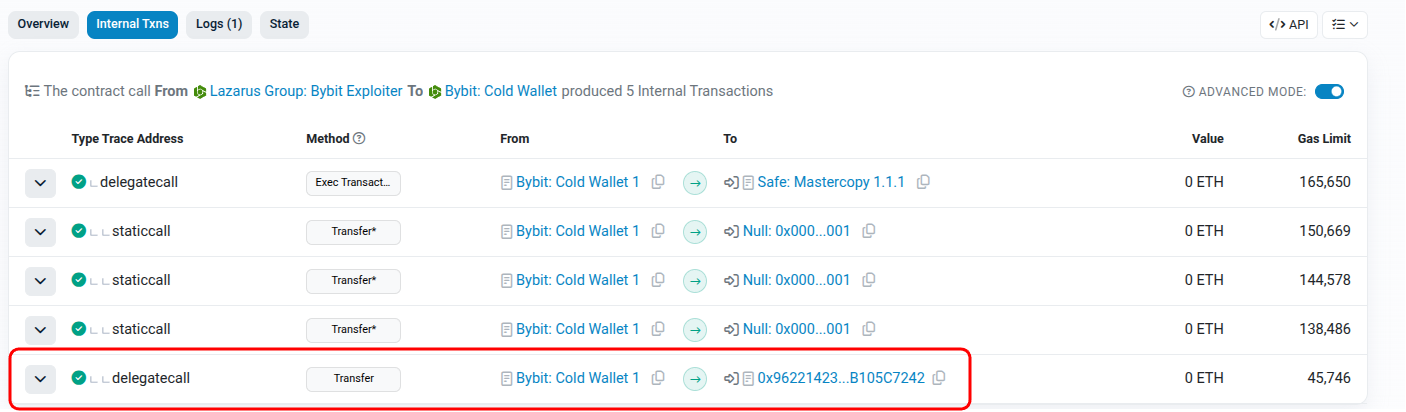Open the Safe: Mastercopy 1.1.1 link
The image size is (1406, 412).
pyautogui.click(x=830, y=182)
